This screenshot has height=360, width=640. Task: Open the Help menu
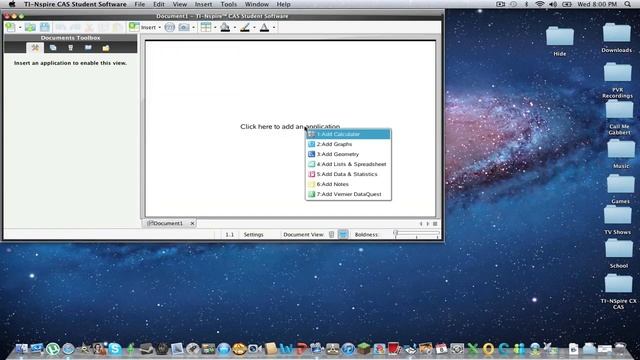click(x=283, y=4)
